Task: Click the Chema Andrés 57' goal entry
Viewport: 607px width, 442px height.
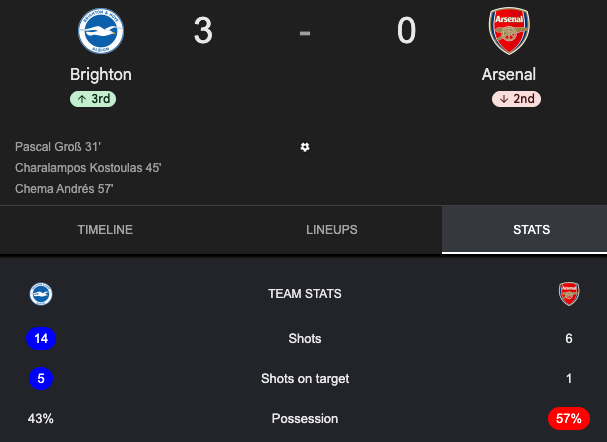Action: click(x=64, y=188)
